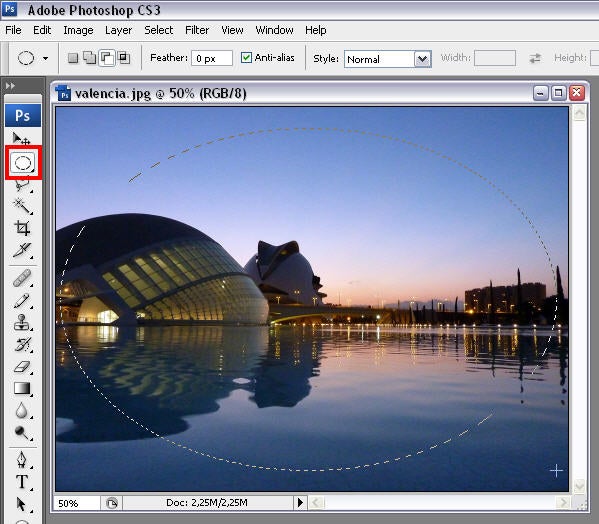Select the Move tool
This screenshot has height=524, width=599.
pyautogui.click(x=22, y=138)
